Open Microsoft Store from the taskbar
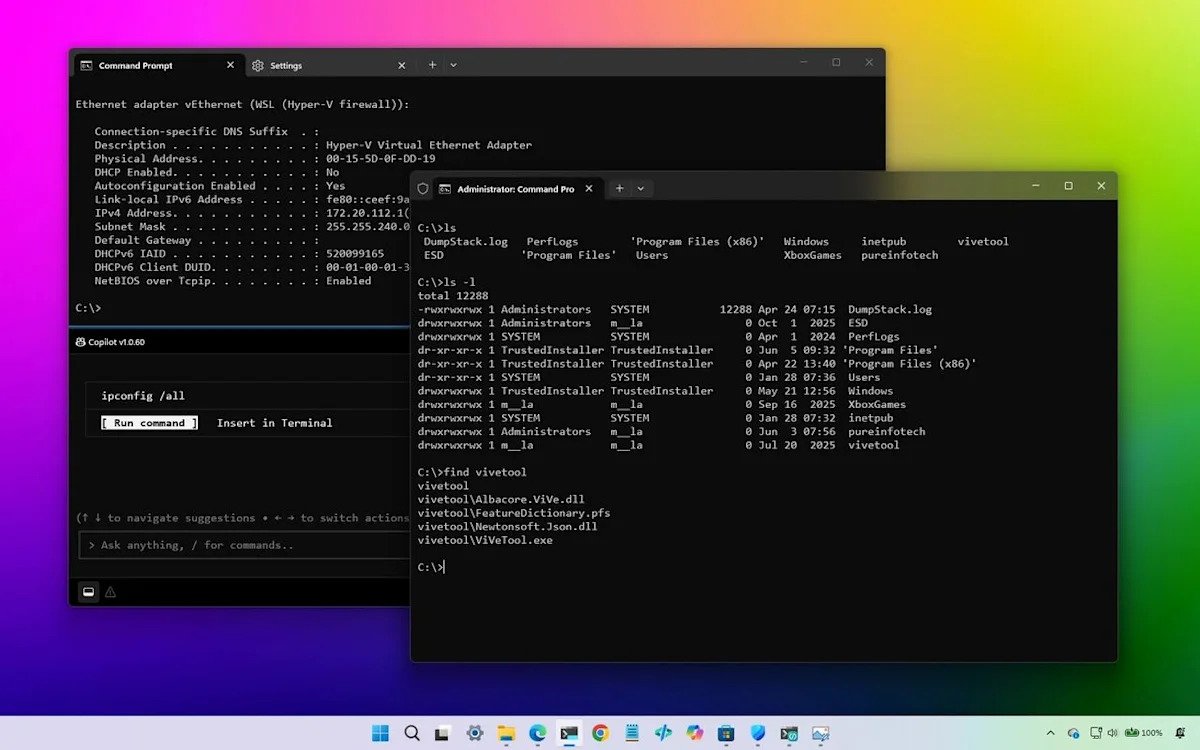This screenshot has height=750, width=1200. pyautogui.click(x=726, y=733)
